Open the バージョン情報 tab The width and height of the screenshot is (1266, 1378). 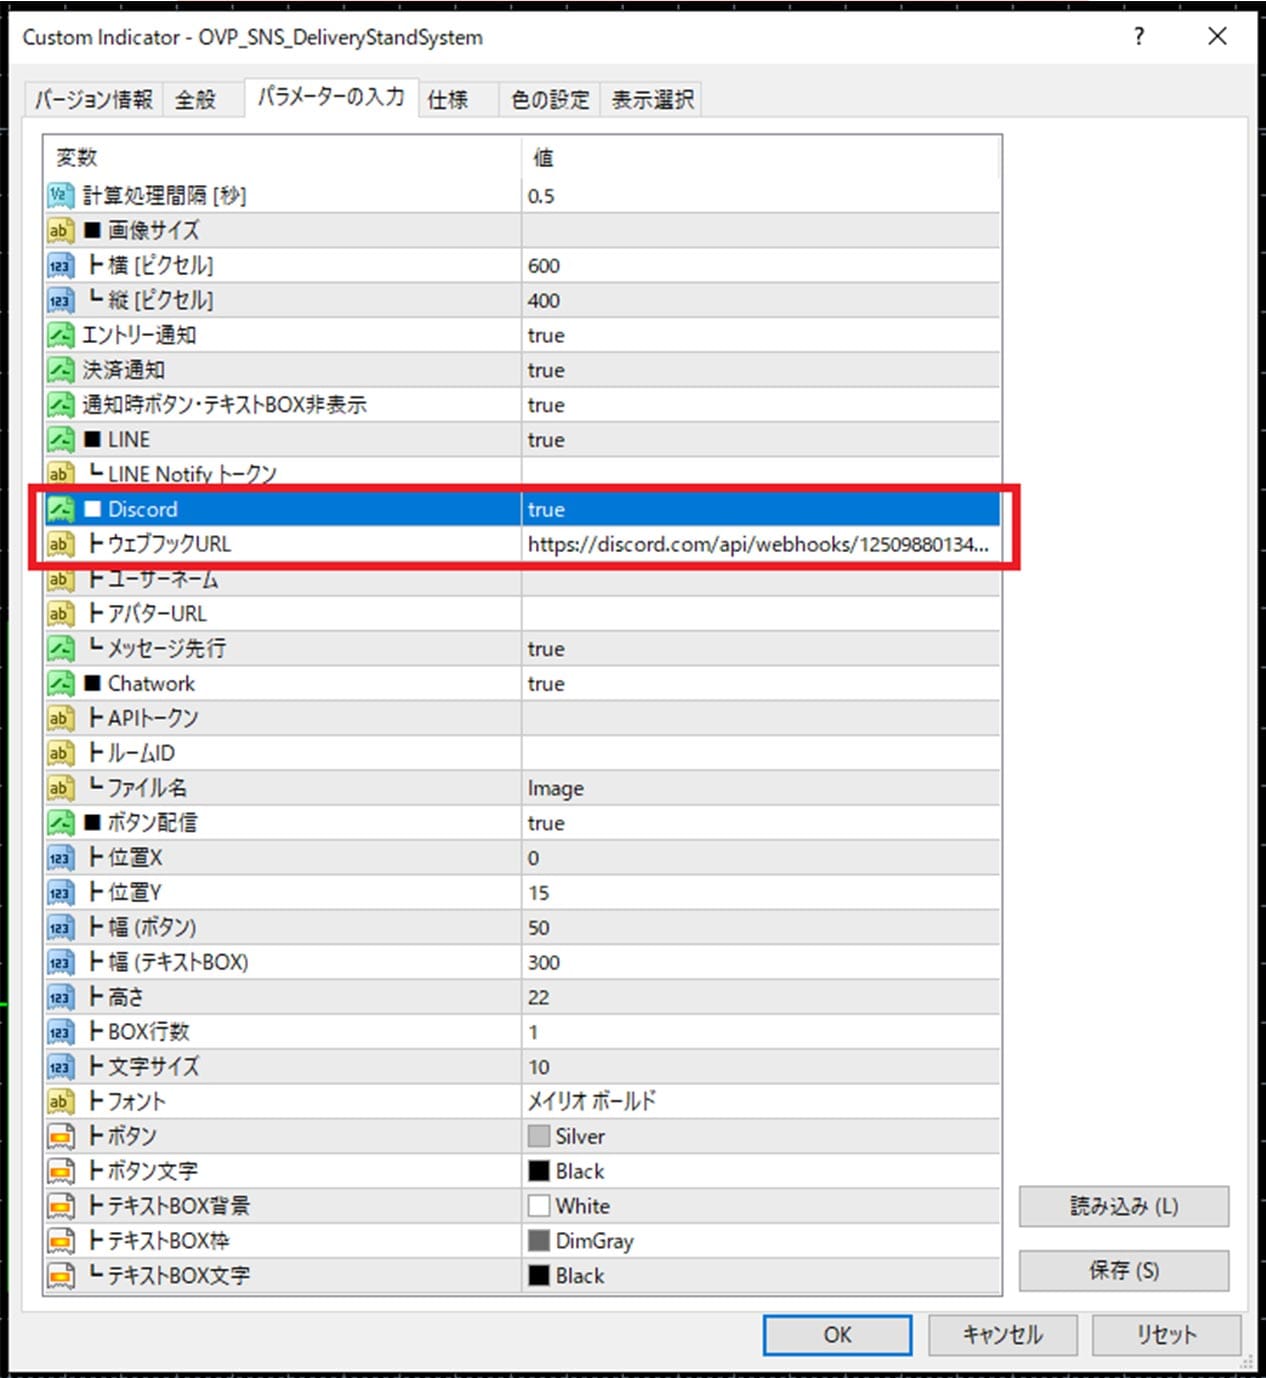(x=94, y=99)
